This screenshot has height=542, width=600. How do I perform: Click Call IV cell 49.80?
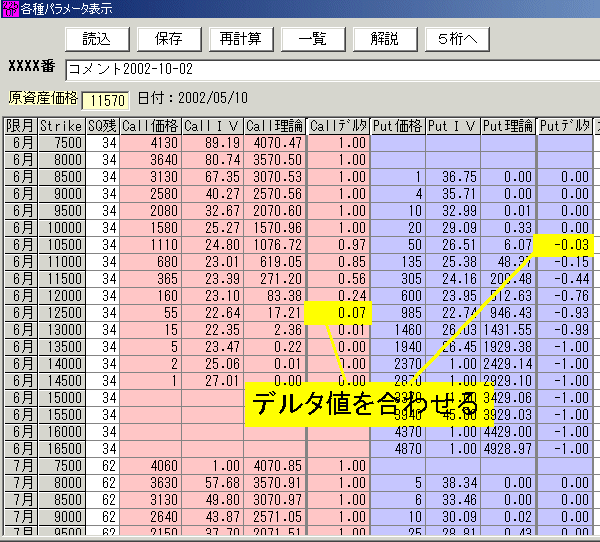(212, 500)
